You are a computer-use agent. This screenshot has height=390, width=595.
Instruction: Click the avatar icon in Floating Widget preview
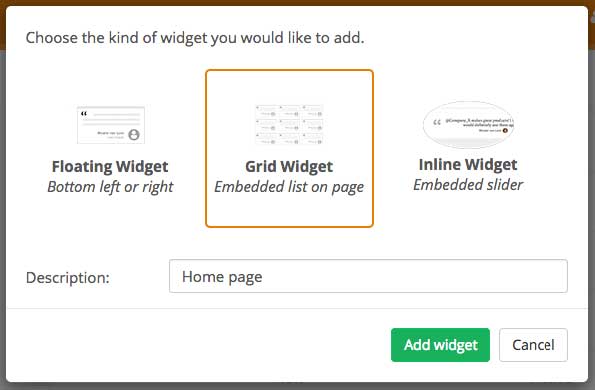[x=134, y=134]
